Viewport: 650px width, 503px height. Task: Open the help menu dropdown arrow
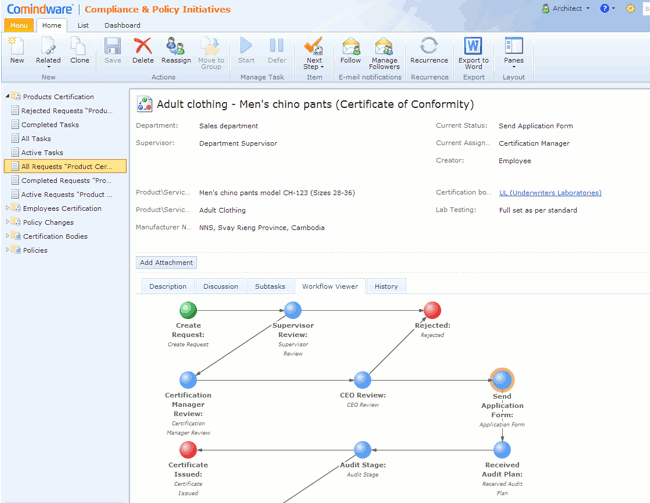tap(614, 8)
